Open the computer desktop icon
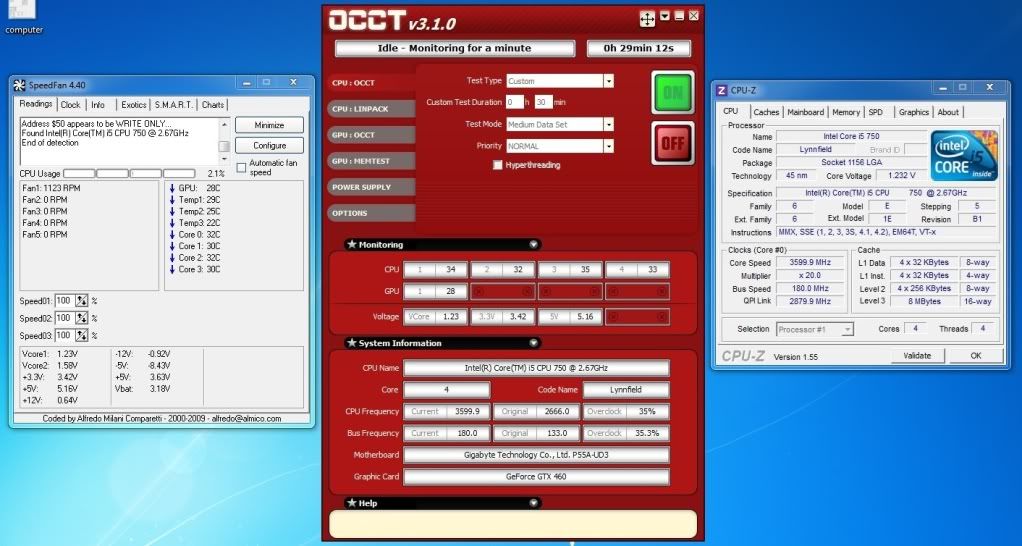1022x546 pixels. pos(23,12)
